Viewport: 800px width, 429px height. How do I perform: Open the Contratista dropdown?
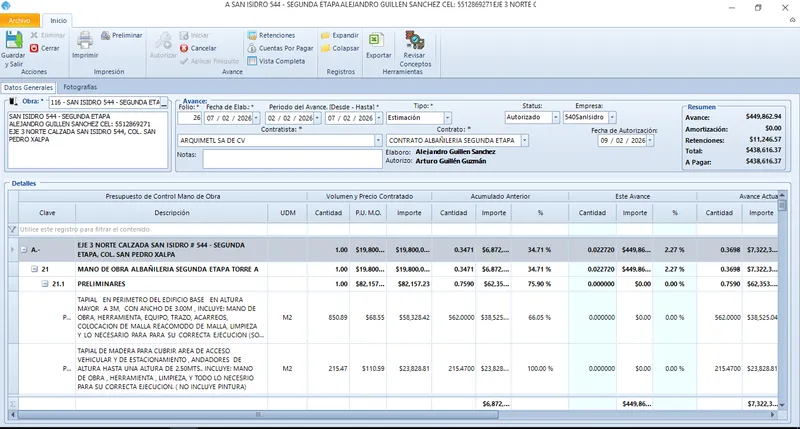coord(378,140)
